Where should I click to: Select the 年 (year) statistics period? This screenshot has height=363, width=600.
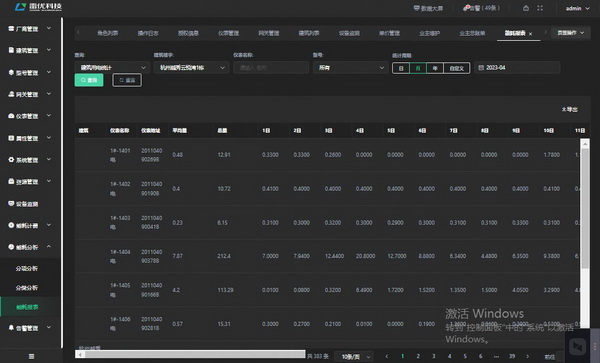pyautogui.click(x=435, y=68)
